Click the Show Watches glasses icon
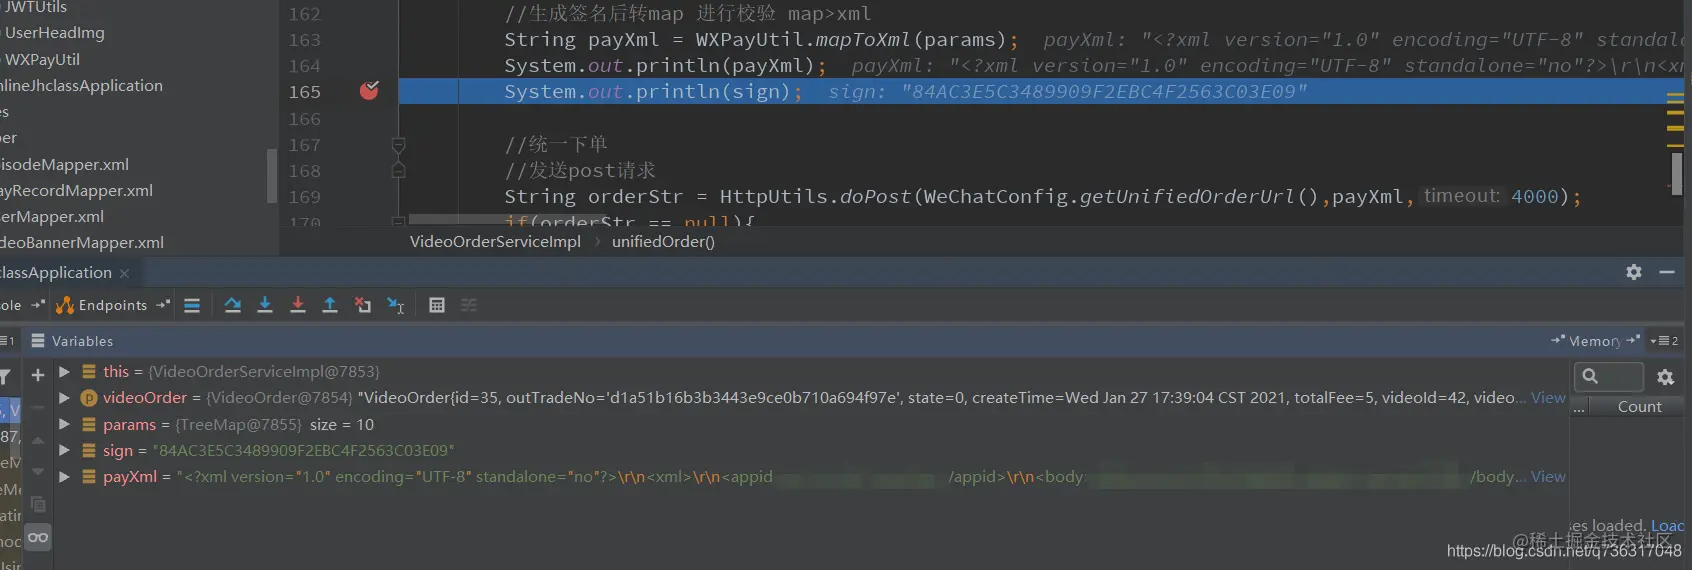This screenshot has width=1692, height=570. point(38,538)
